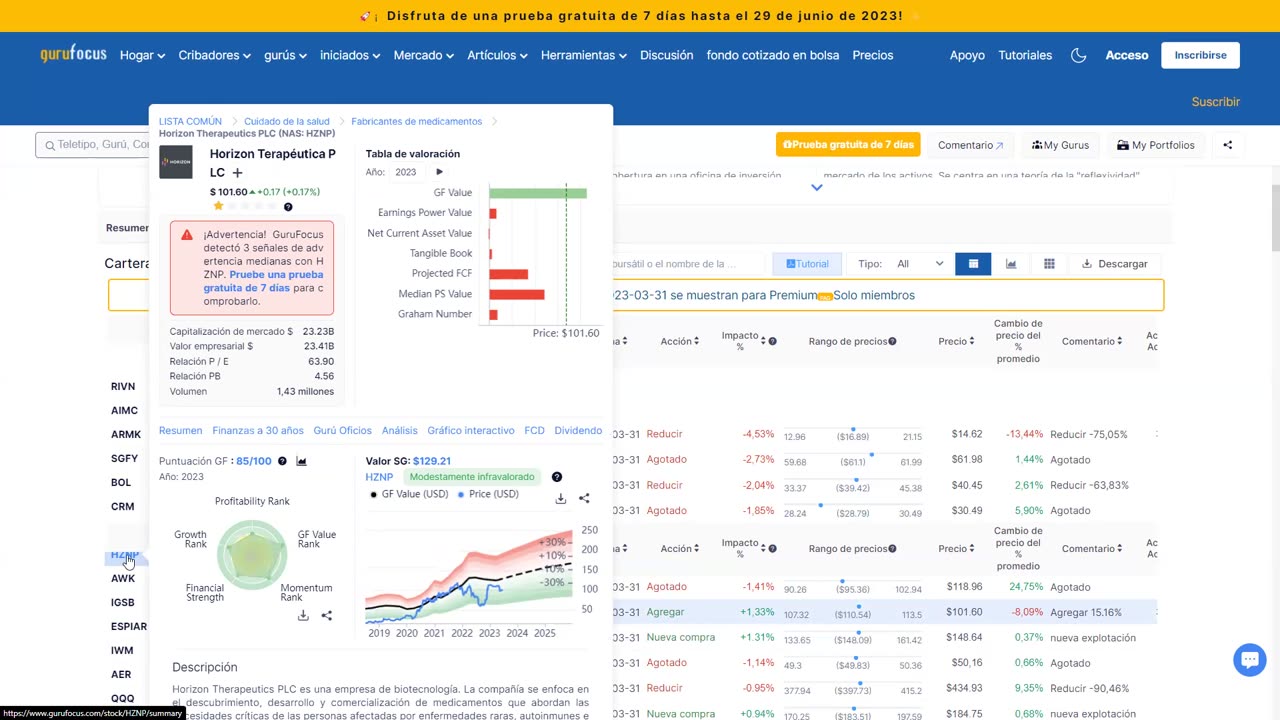Sort by Acción column in the top header

[x=681, y=341]
